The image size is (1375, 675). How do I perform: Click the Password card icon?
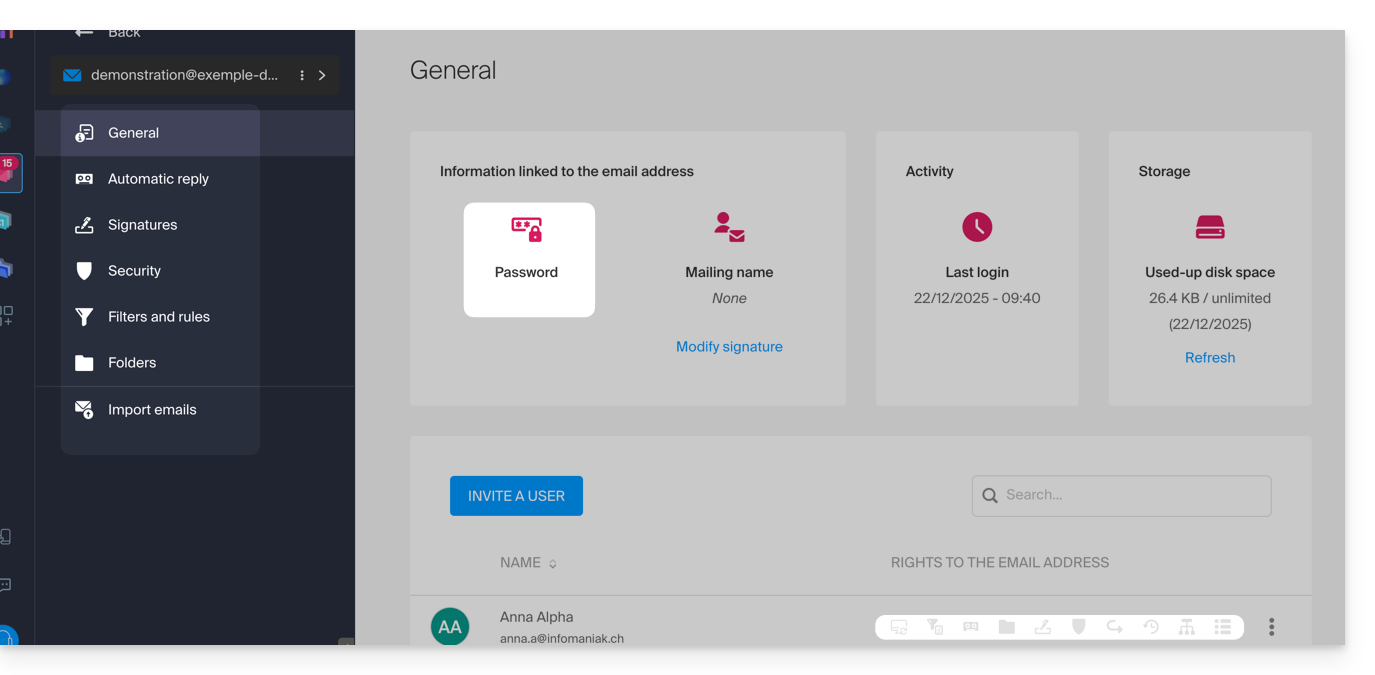click(x=527, y=230)
